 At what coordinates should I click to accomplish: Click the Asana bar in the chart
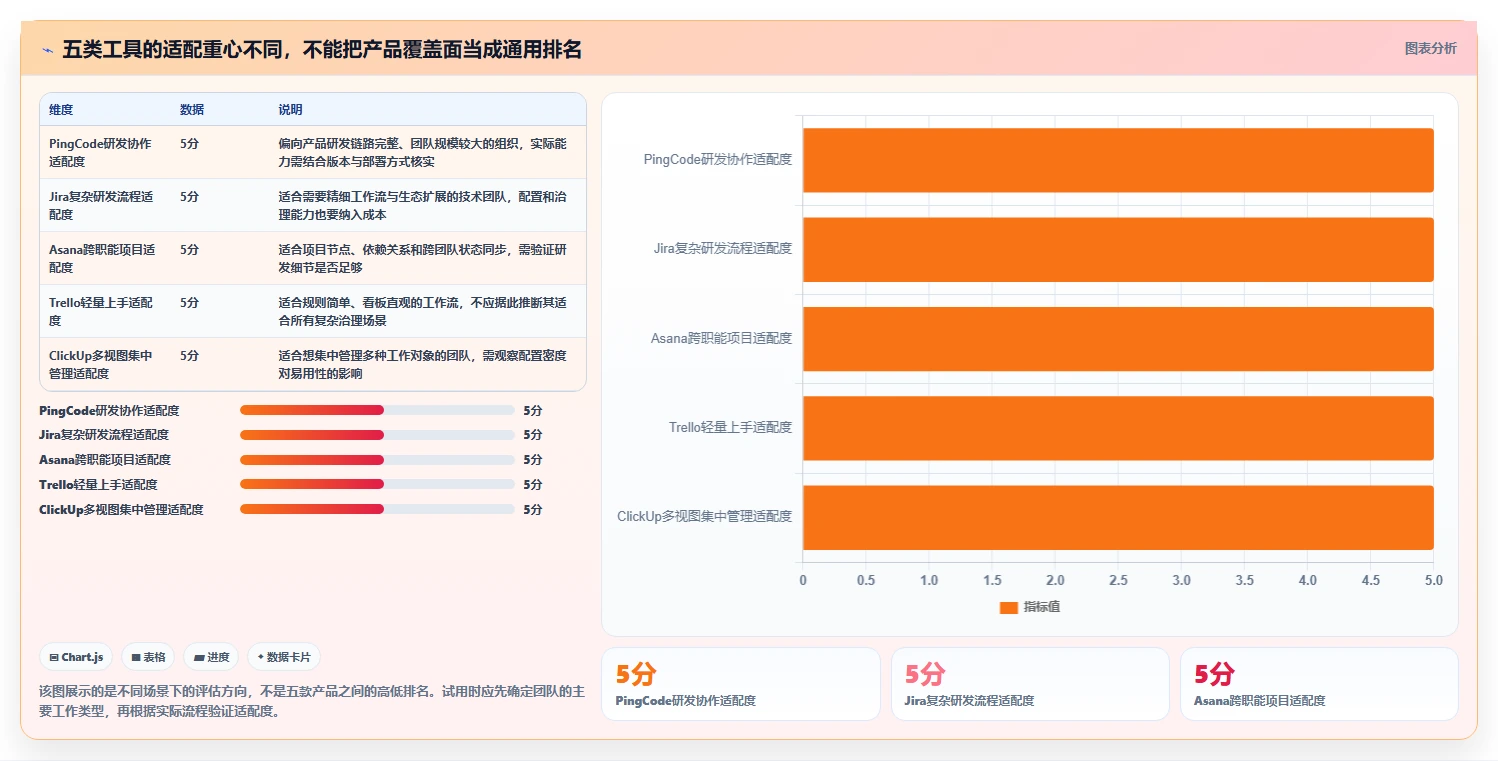[1118, 339]
